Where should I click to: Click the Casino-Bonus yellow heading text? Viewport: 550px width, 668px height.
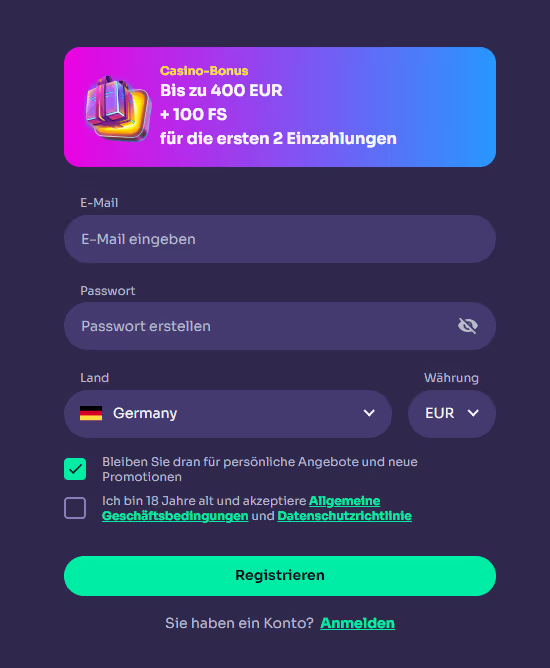tap(204, 71)
